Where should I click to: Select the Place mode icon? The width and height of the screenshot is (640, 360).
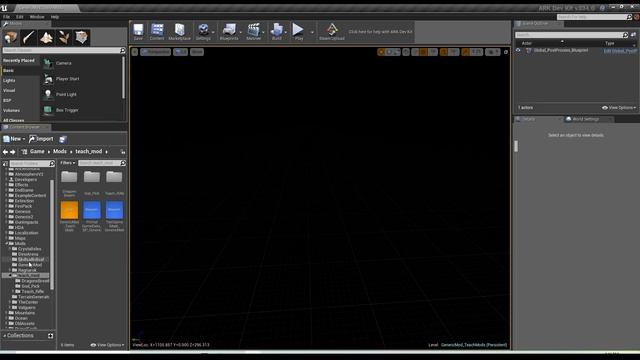click(11, 38)
